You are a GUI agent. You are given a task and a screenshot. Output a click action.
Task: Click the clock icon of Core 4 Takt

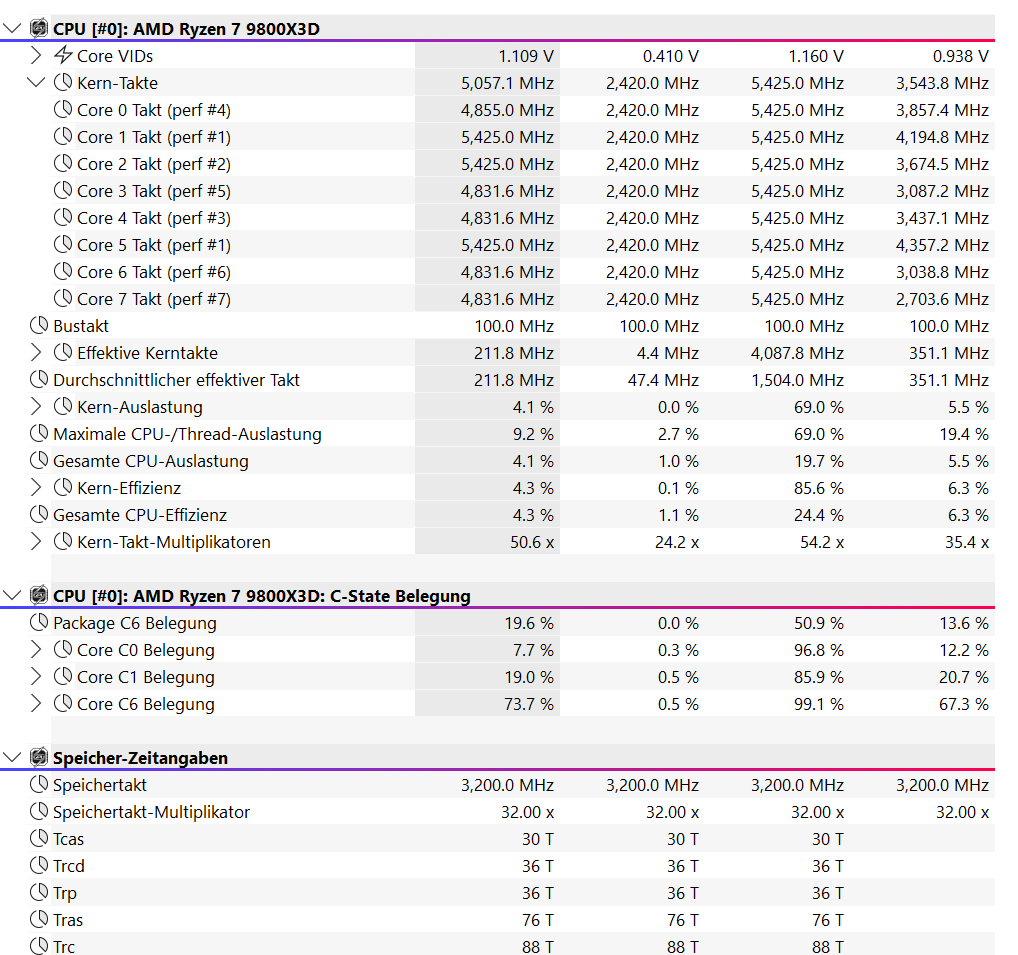(x=63, y=217)
